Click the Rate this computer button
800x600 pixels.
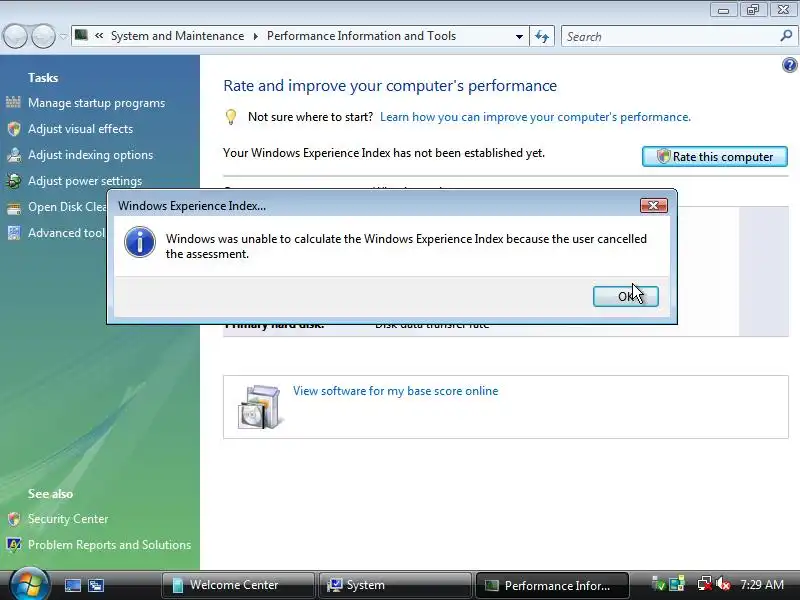coord(714,157)
